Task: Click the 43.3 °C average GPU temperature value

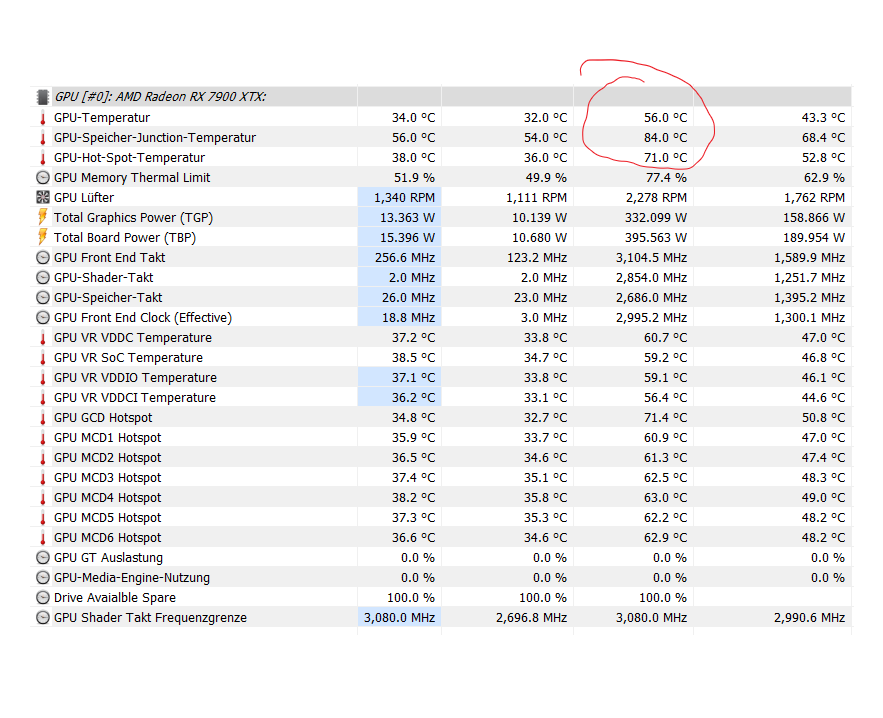Action: tap(823, 118)
